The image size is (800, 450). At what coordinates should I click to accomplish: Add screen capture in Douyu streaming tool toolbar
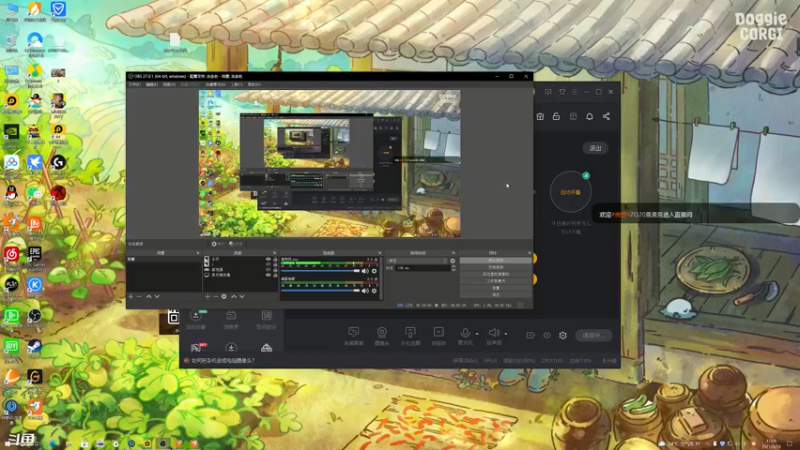click(354, 336)
